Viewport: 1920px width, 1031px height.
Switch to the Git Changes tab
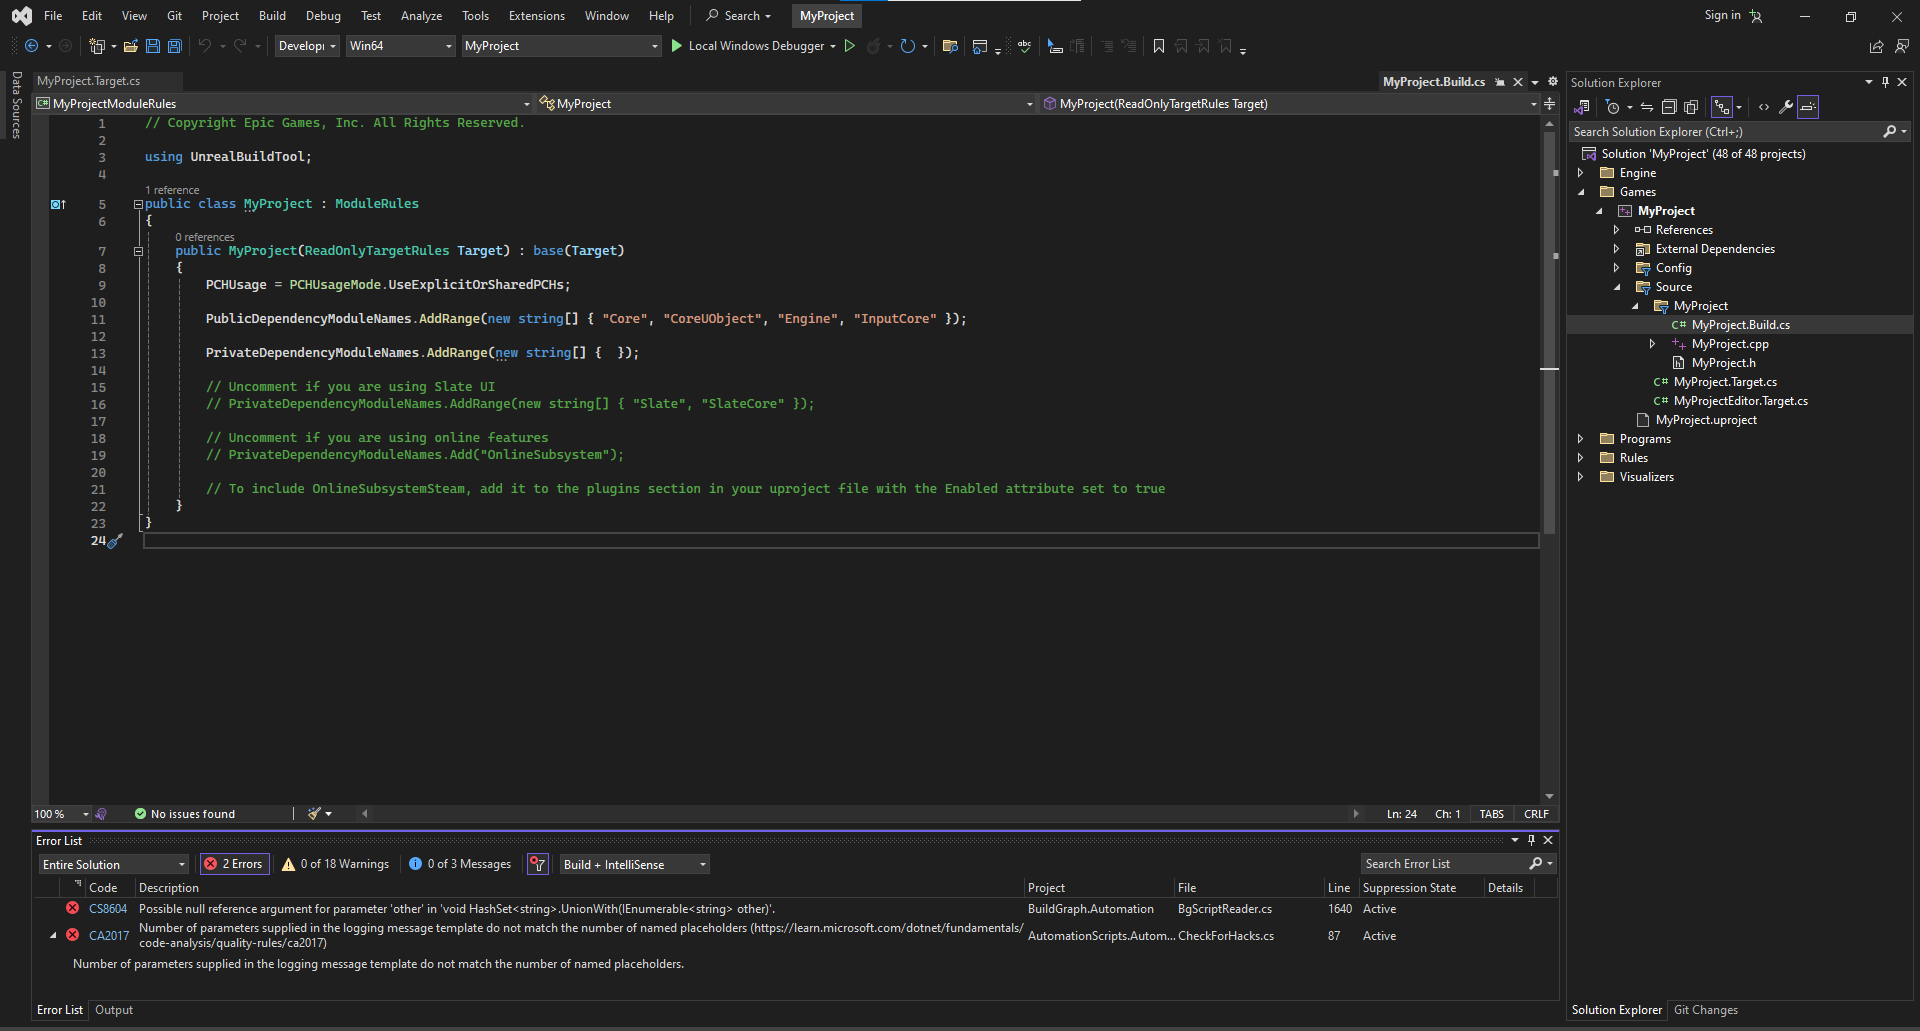[x=1706, y=1010]
